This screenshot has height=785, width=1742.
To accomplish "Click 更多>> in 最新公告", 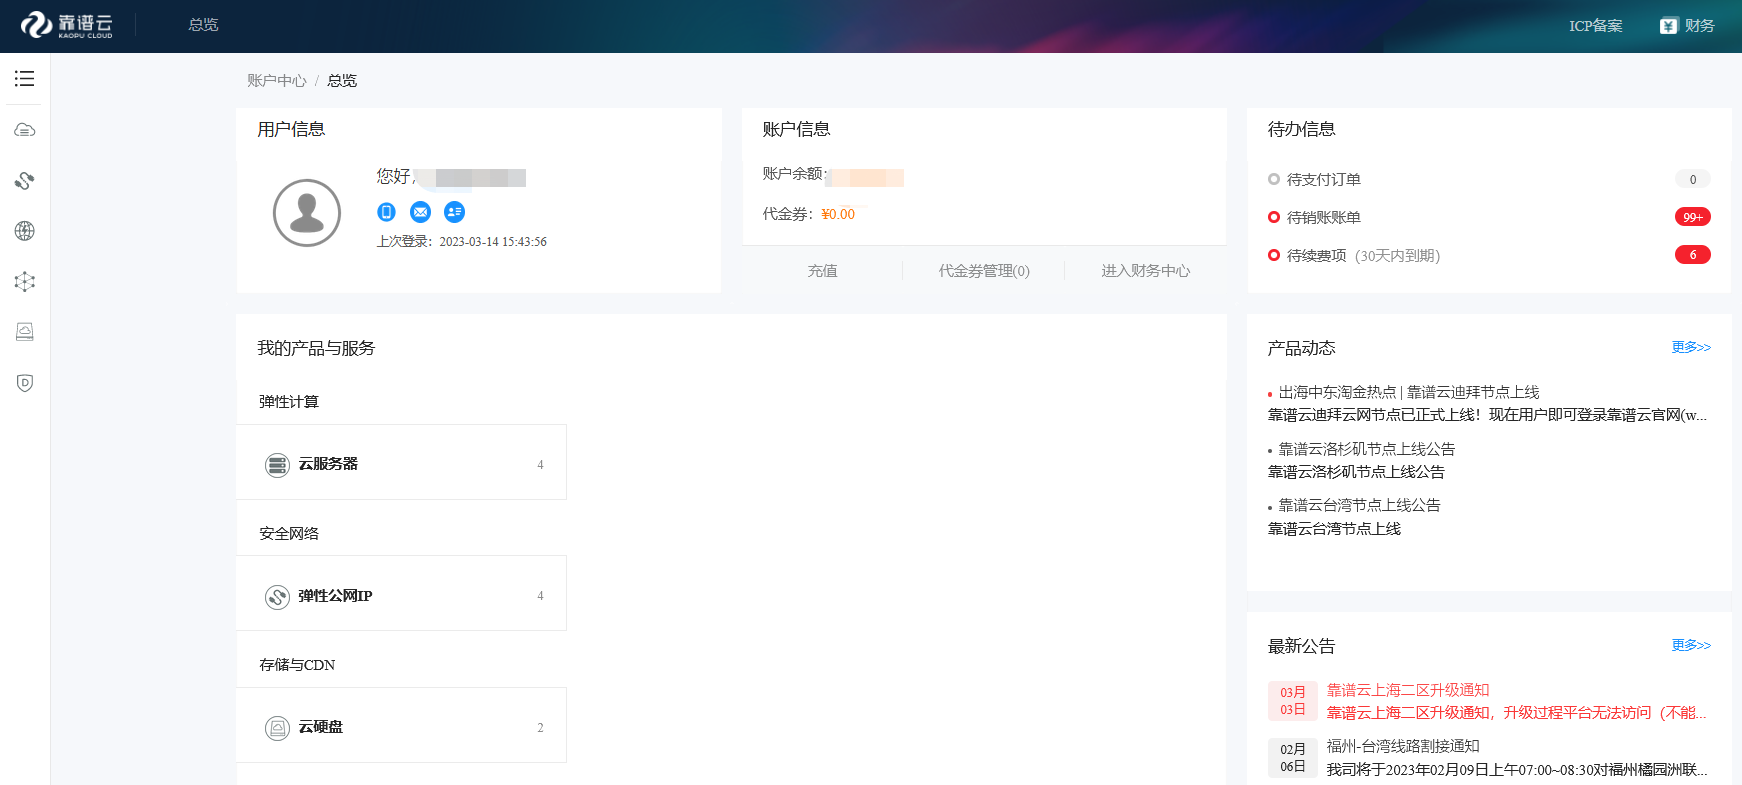I will [1690, 645].
